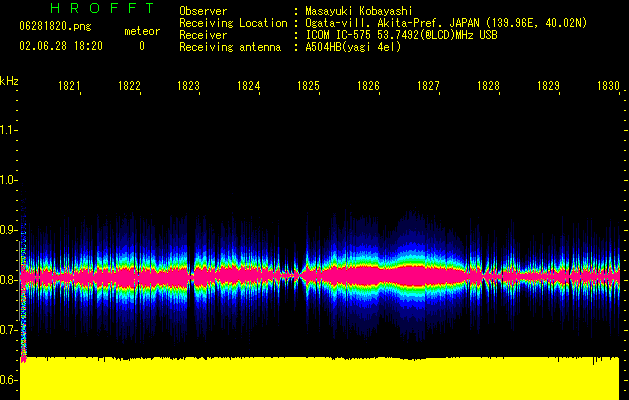
Task: Click the Receiver field label
Action: coord(203,35)
